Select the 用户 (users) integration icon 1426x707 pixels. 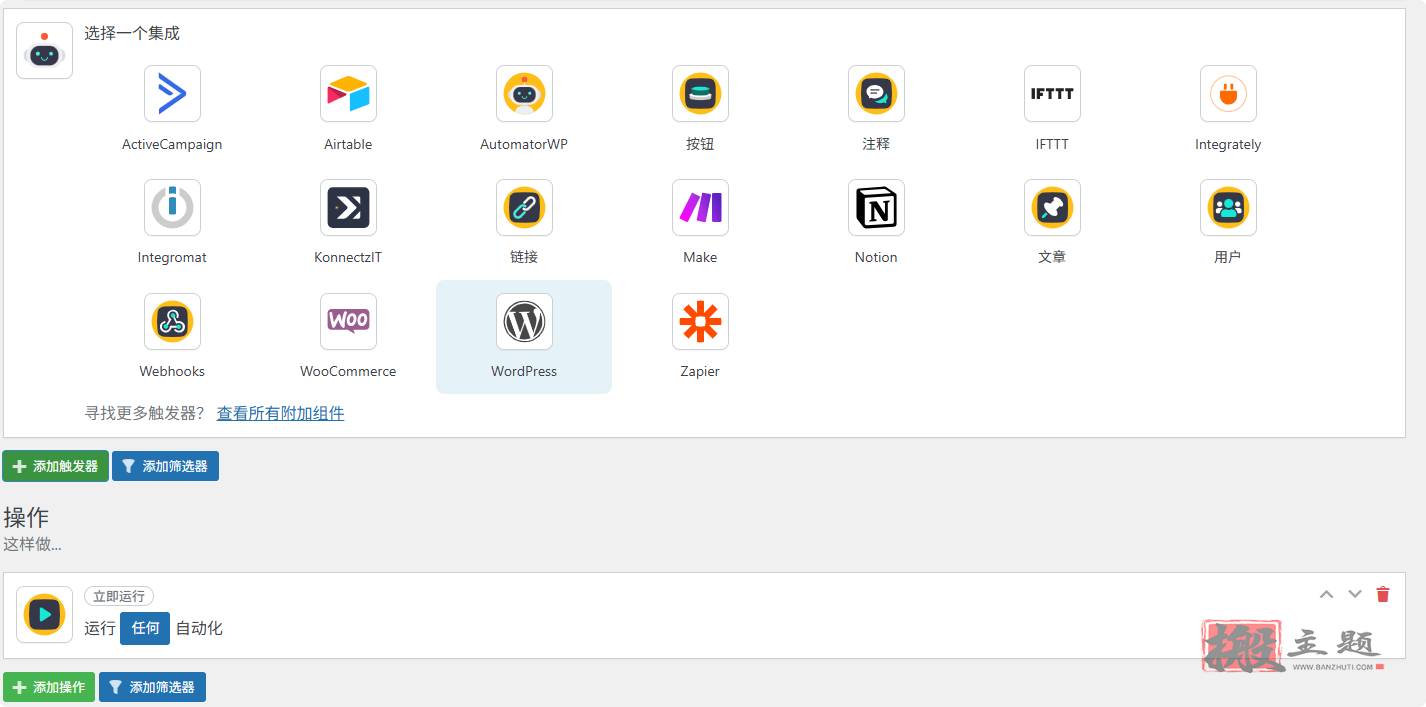click(x=1228, y=208)
